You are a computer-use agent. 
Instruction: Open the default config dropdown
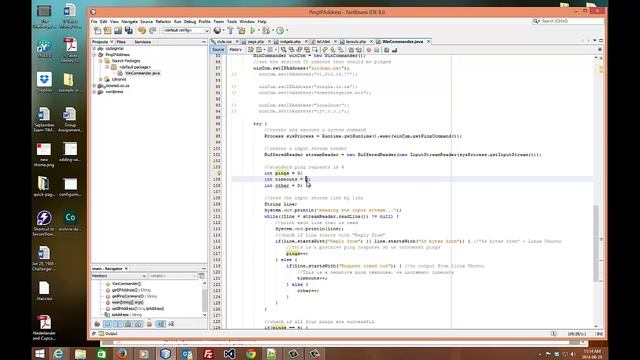186,31
